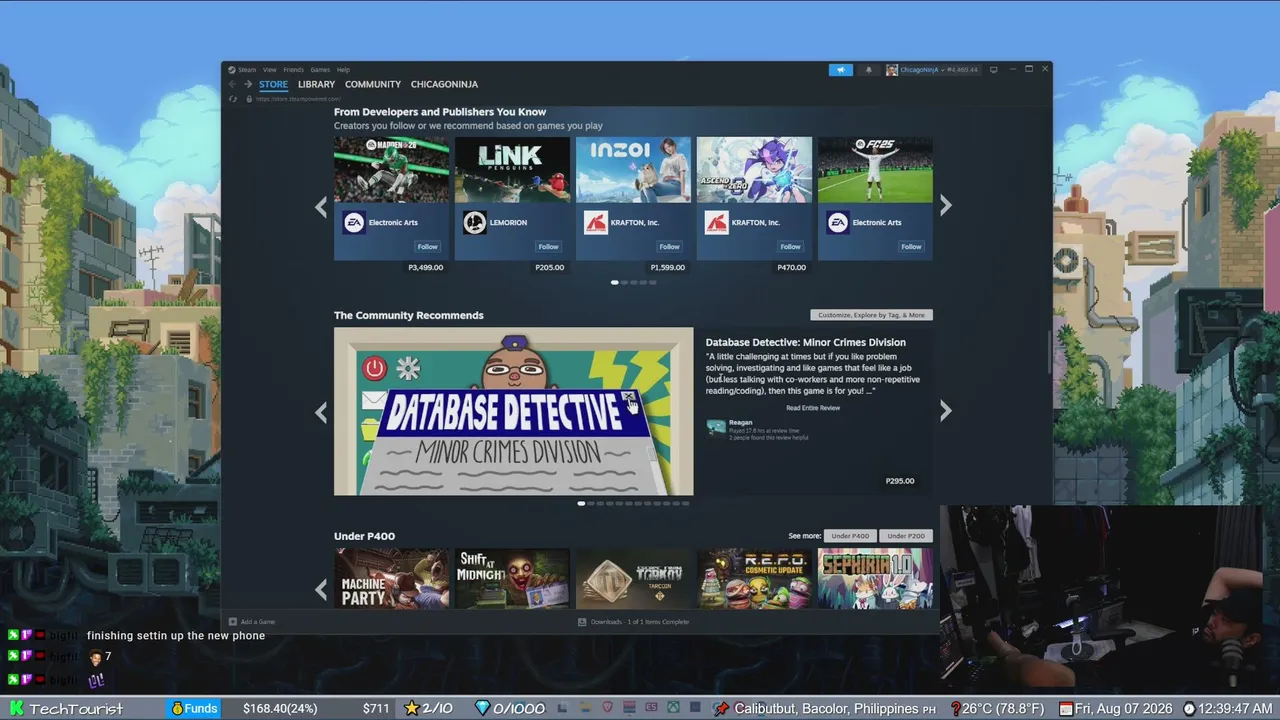Switch Steam to Big Picture mode

(993, 70)
